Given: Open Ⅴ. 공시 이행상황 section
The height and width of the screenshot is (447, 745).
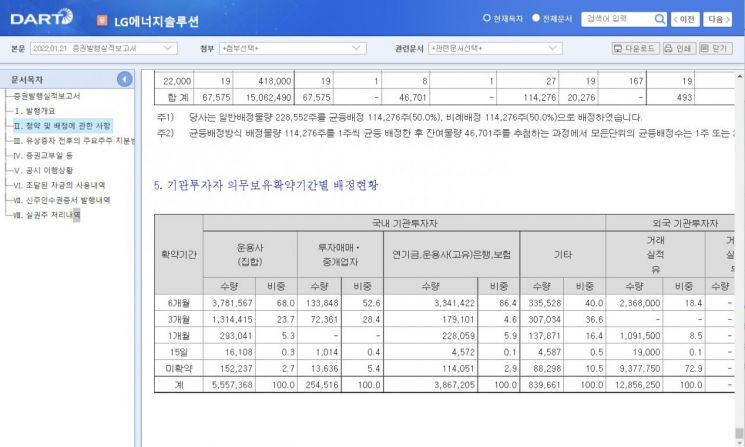Looking at the screenshot, I should point(43,170).
